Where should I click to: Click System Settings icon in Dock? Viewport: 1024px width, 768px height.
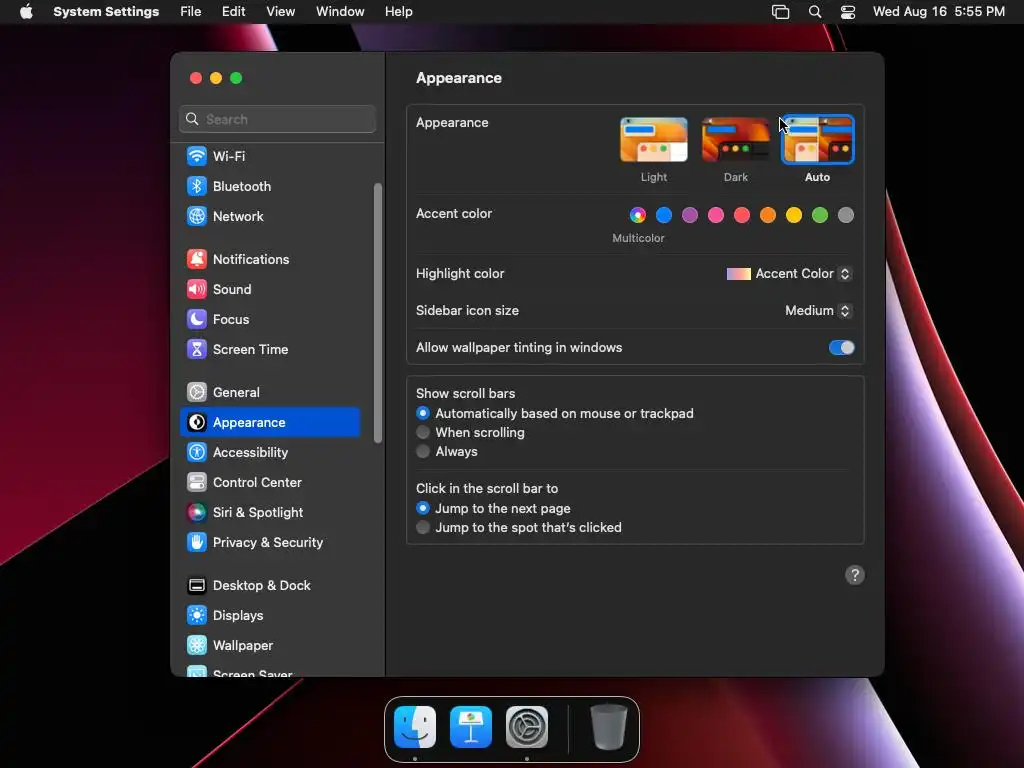[x=527, y=727]
